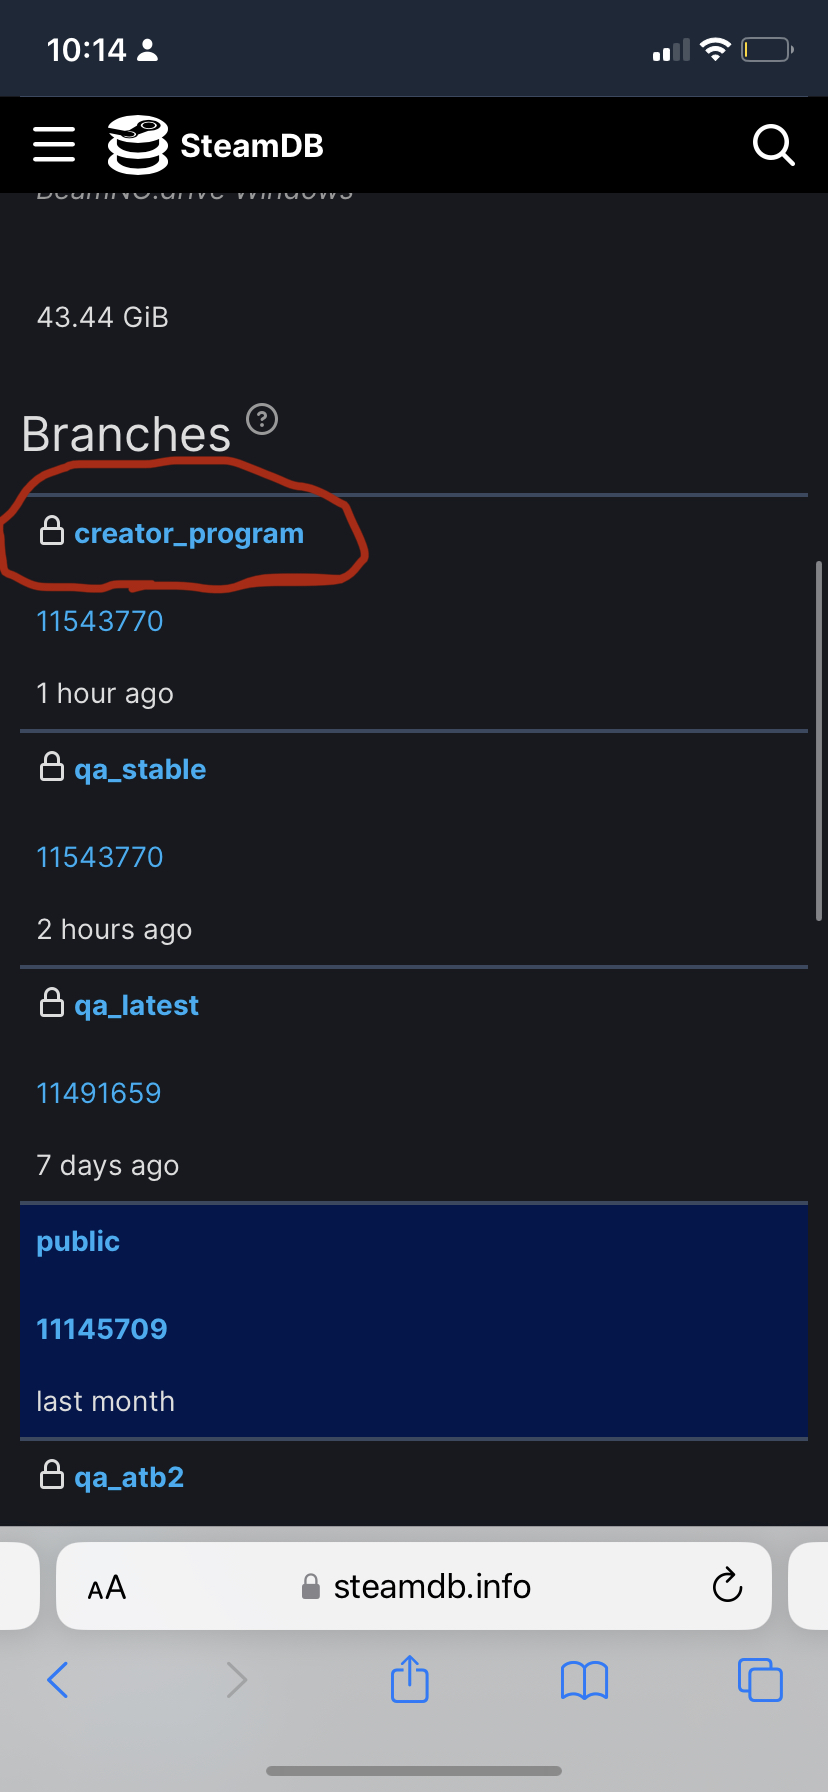Open the creator_program branch link

point(189,533)
